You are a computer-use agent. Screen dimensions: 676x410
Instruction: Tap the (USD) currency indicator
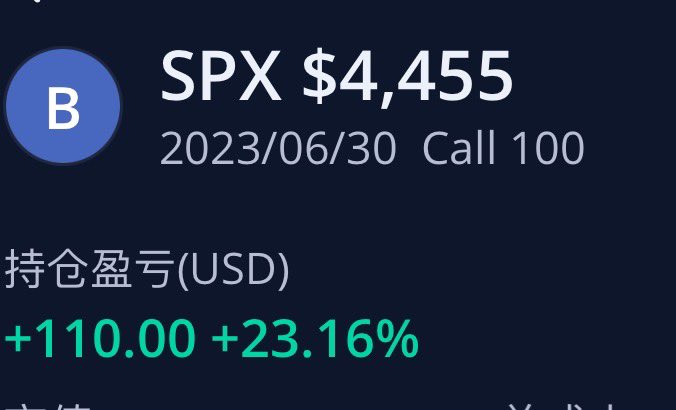coord(233,270)
